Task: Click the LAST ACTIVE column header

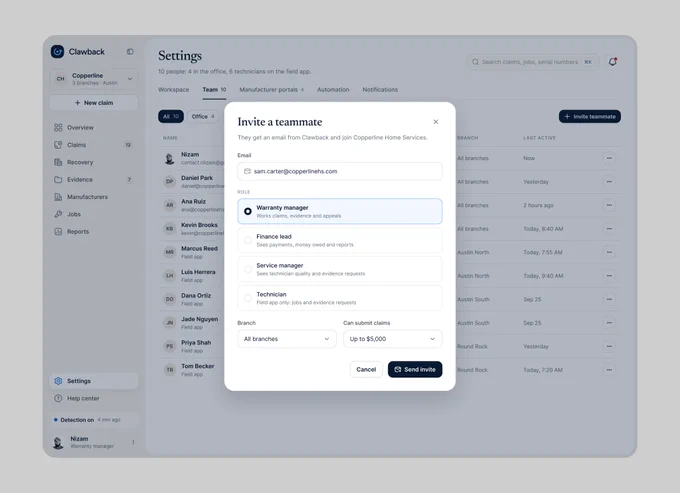Action: coord(539,138)
